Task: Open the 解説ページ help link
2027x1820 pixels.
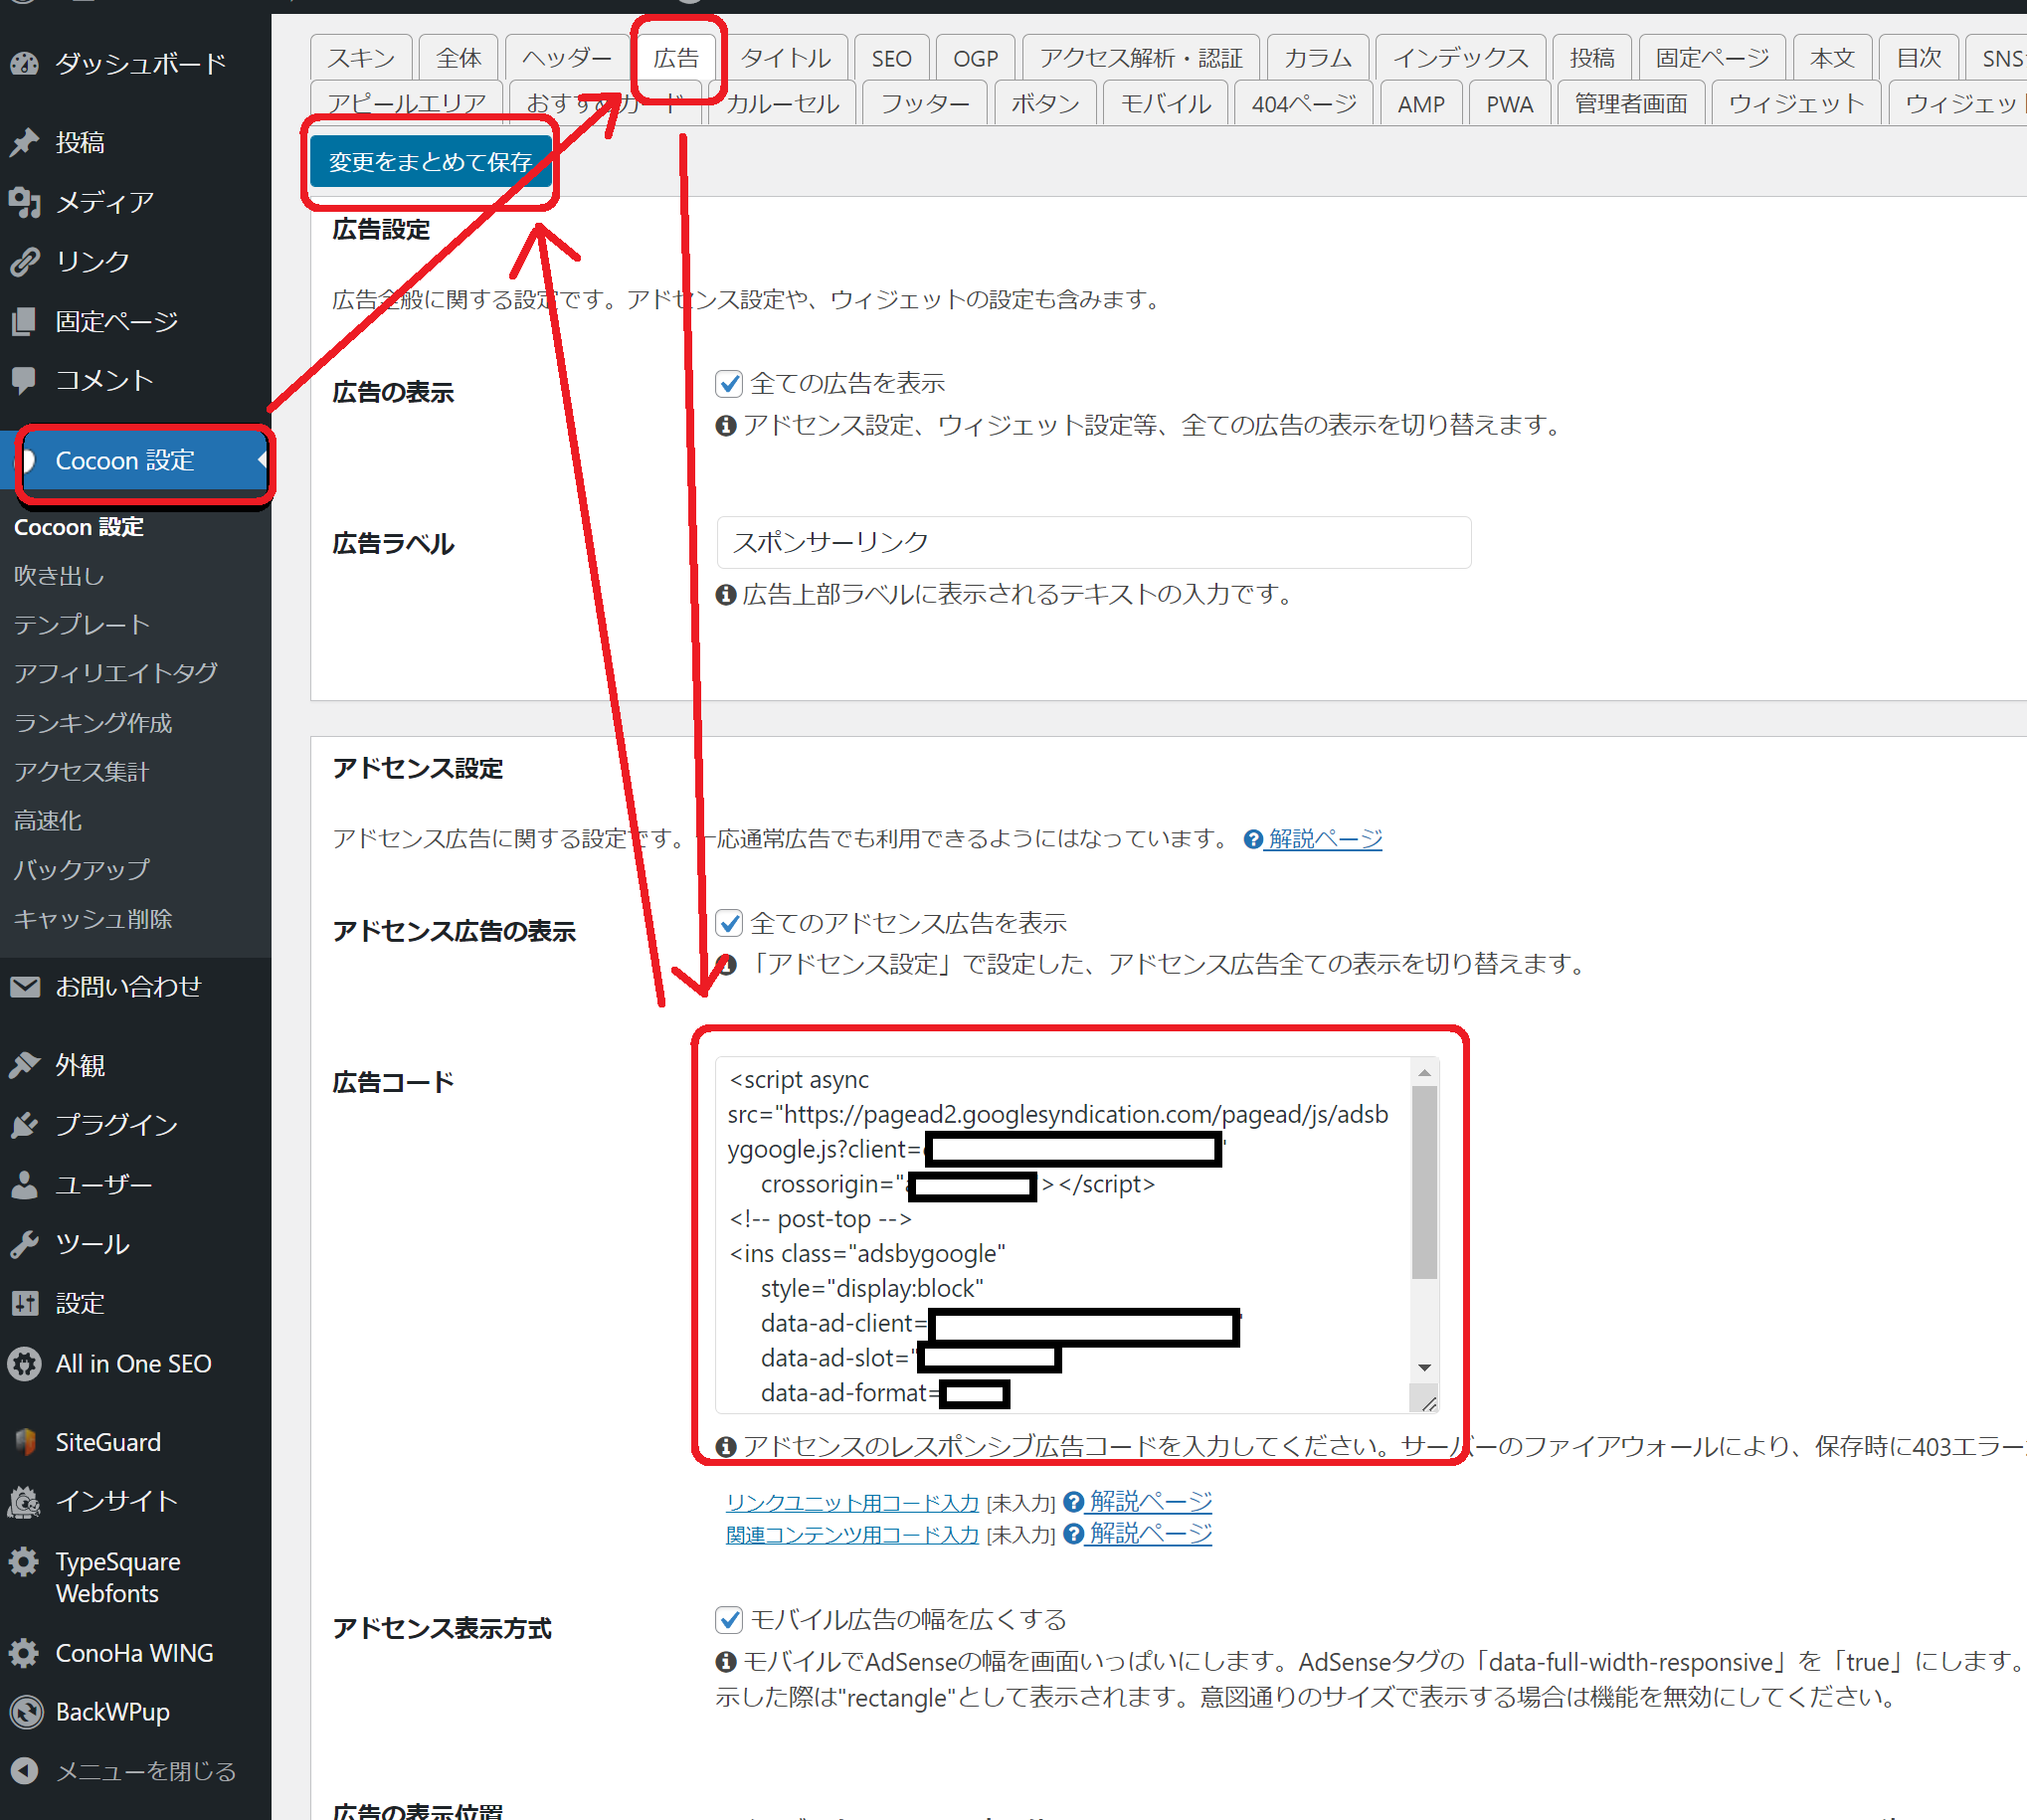Action: pyautogui.click(x=1324, y=838)
